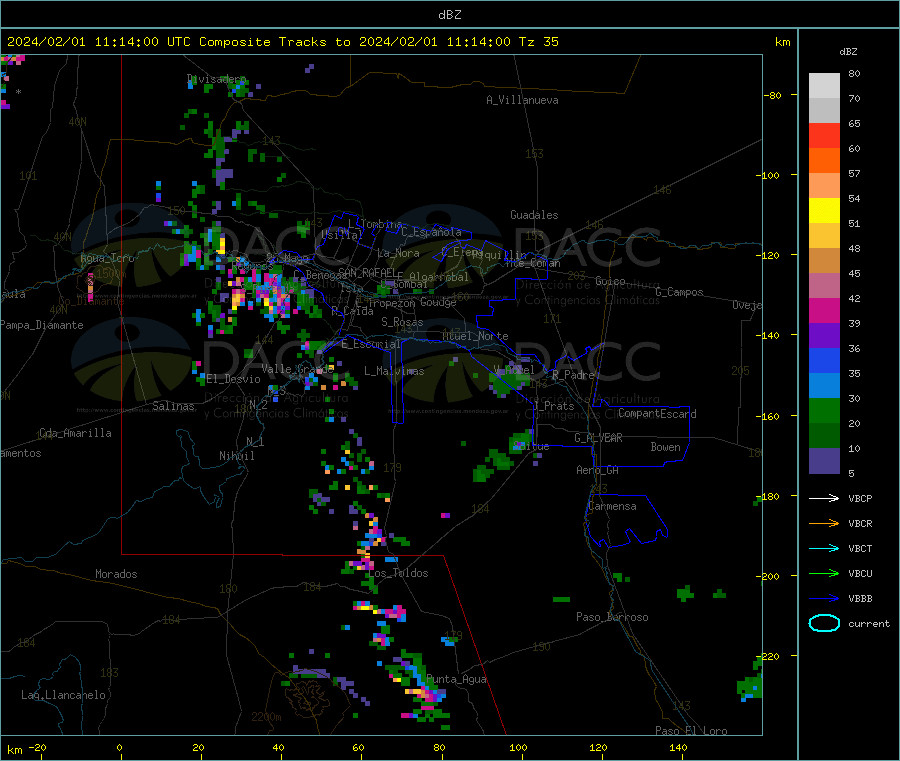This screenshot has height=761, width=900.
Task: Click the Nihuil map label
Action: click(237, 456)
